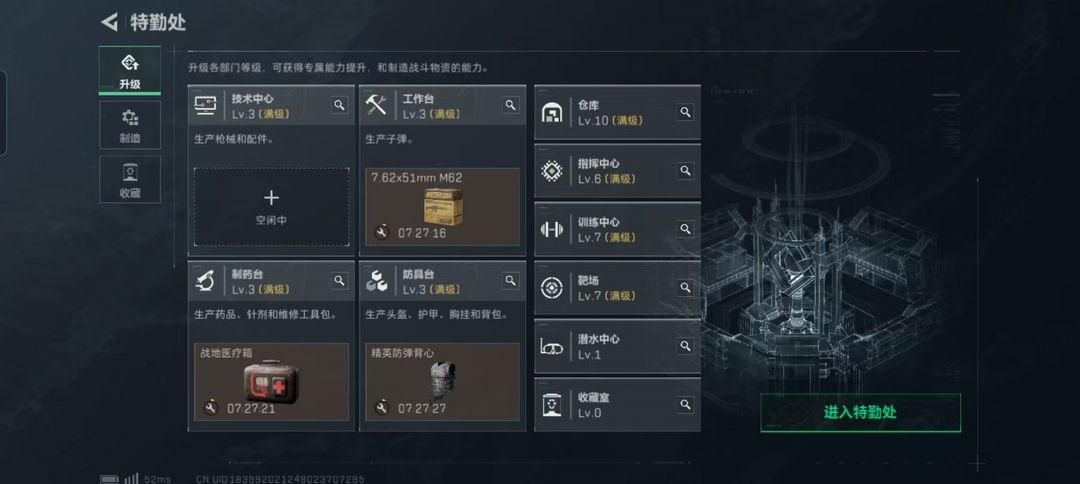1080x484 pixels.
Task: Switch to the 升级 tab
Action: pyautogui.click(x=129, y=71)
